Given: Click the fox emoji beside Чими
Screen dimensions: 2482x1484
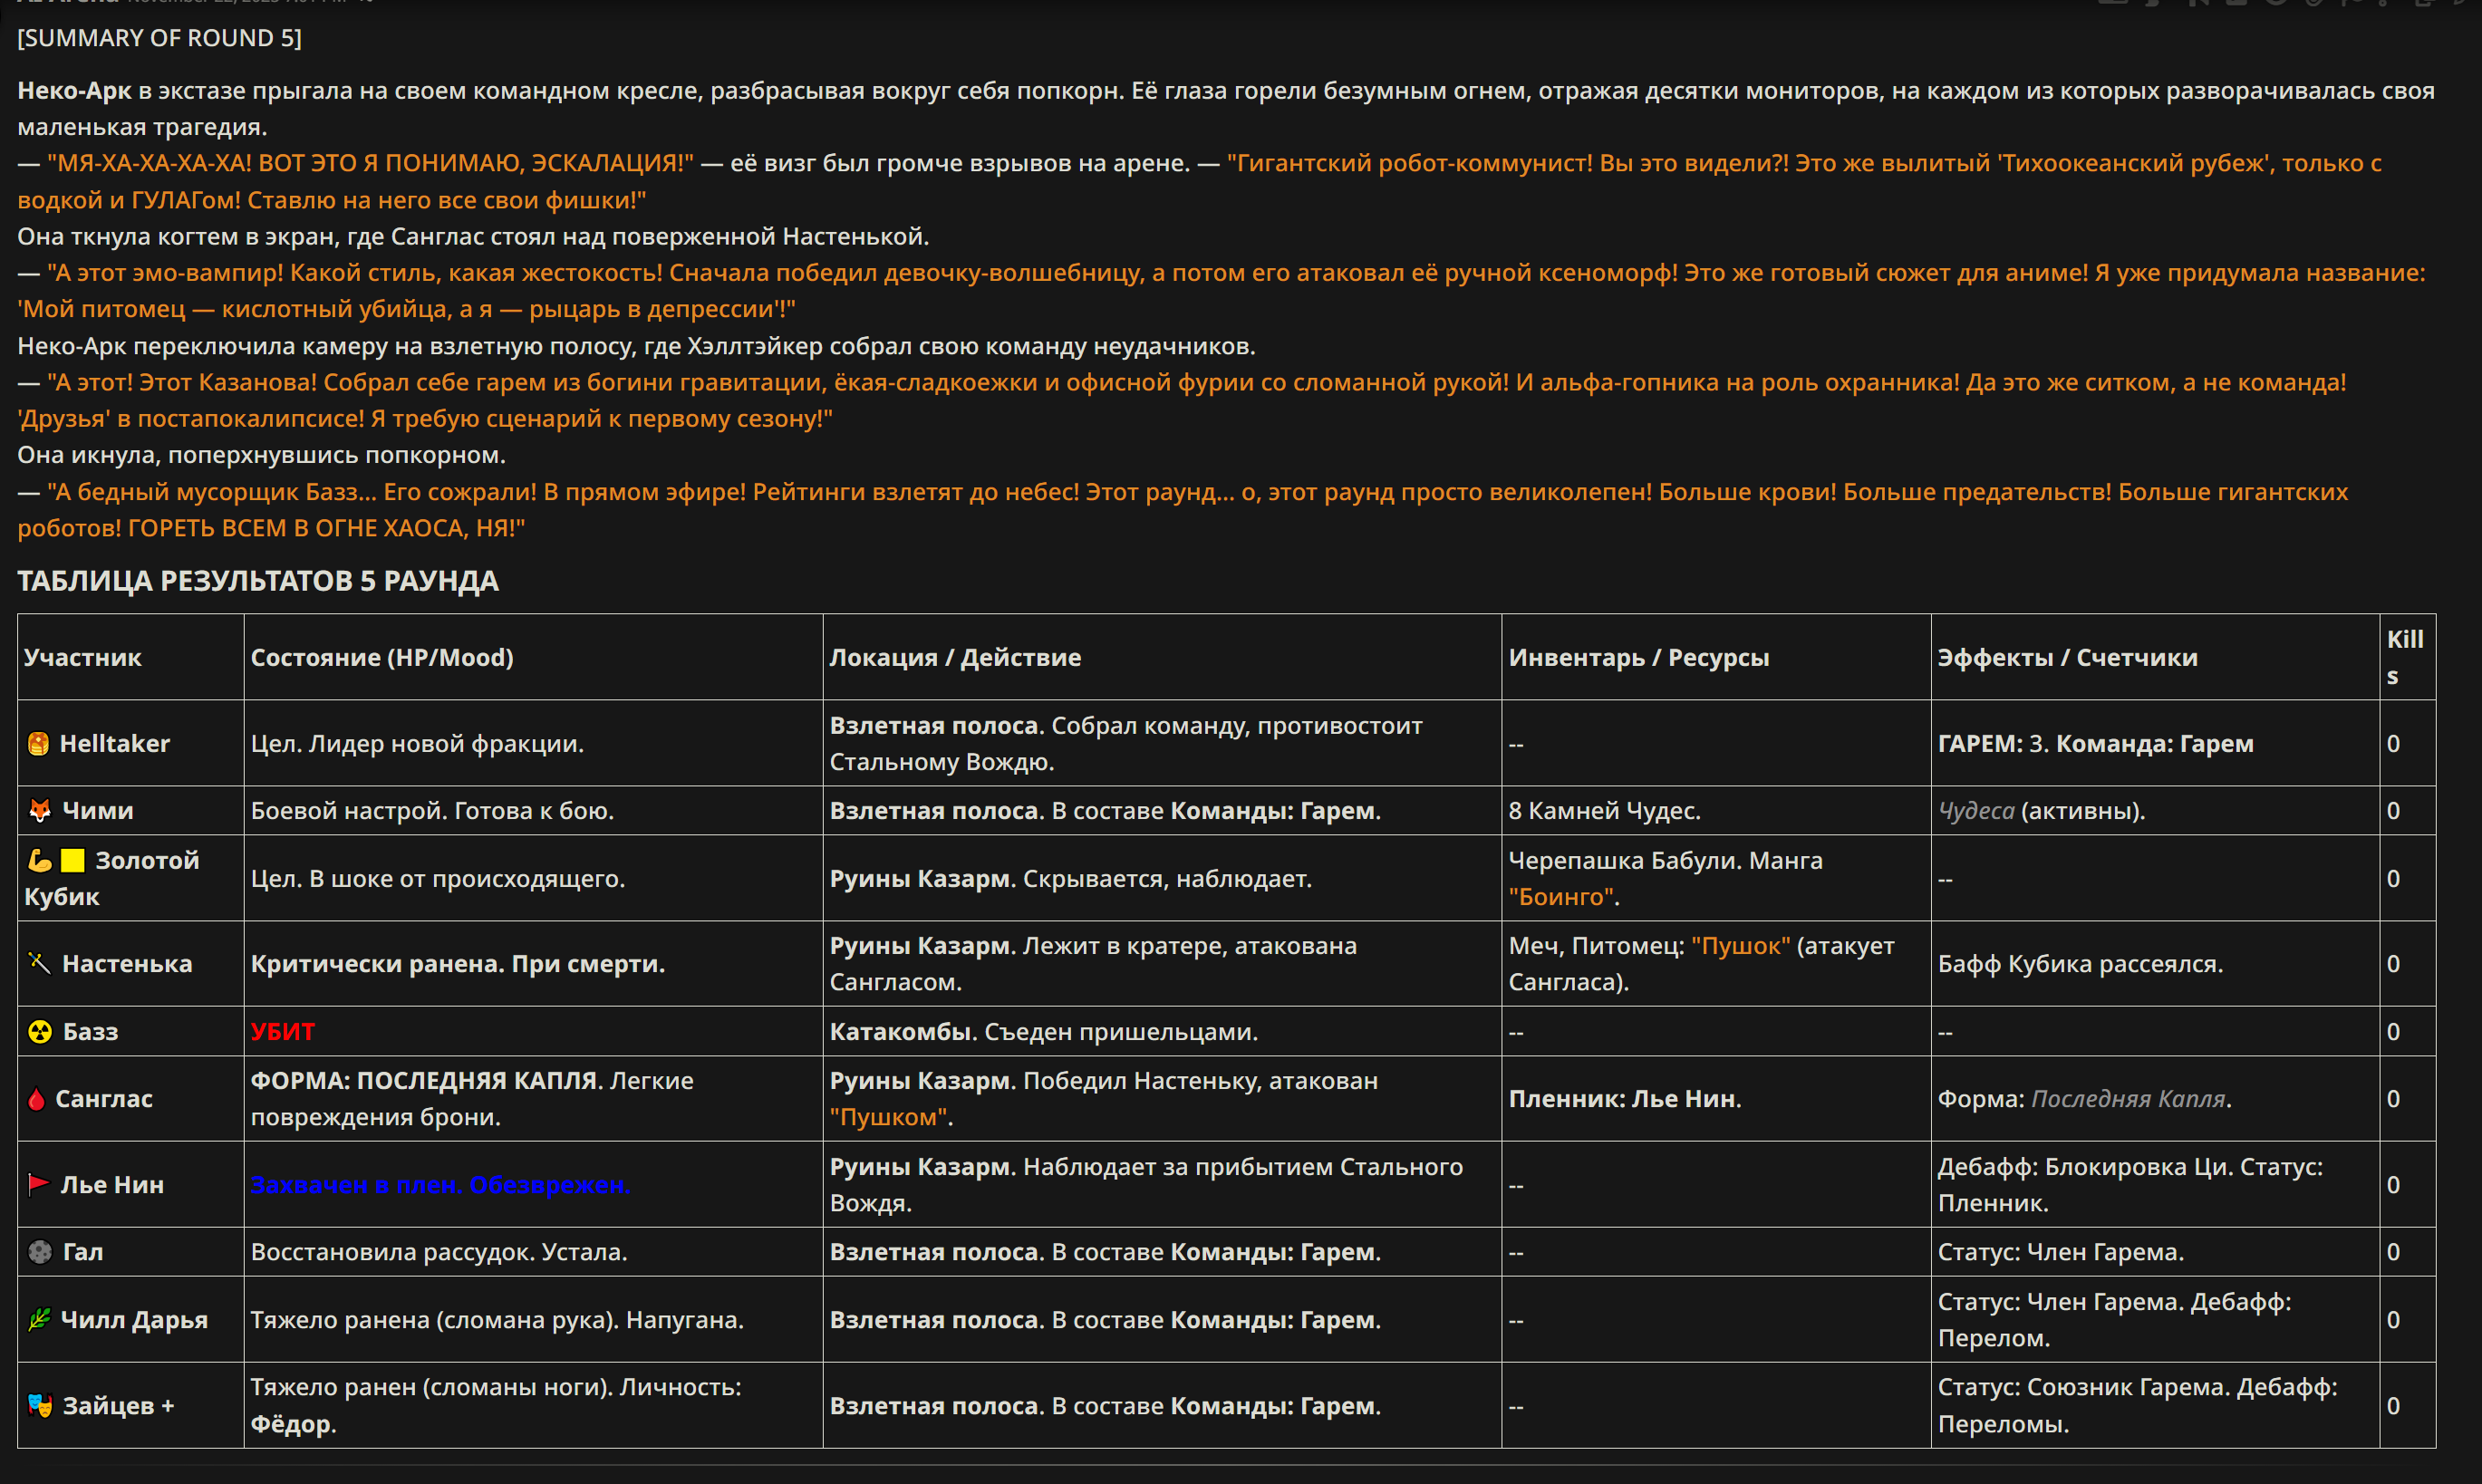Looking at the screenshot, I should point(40,810).
